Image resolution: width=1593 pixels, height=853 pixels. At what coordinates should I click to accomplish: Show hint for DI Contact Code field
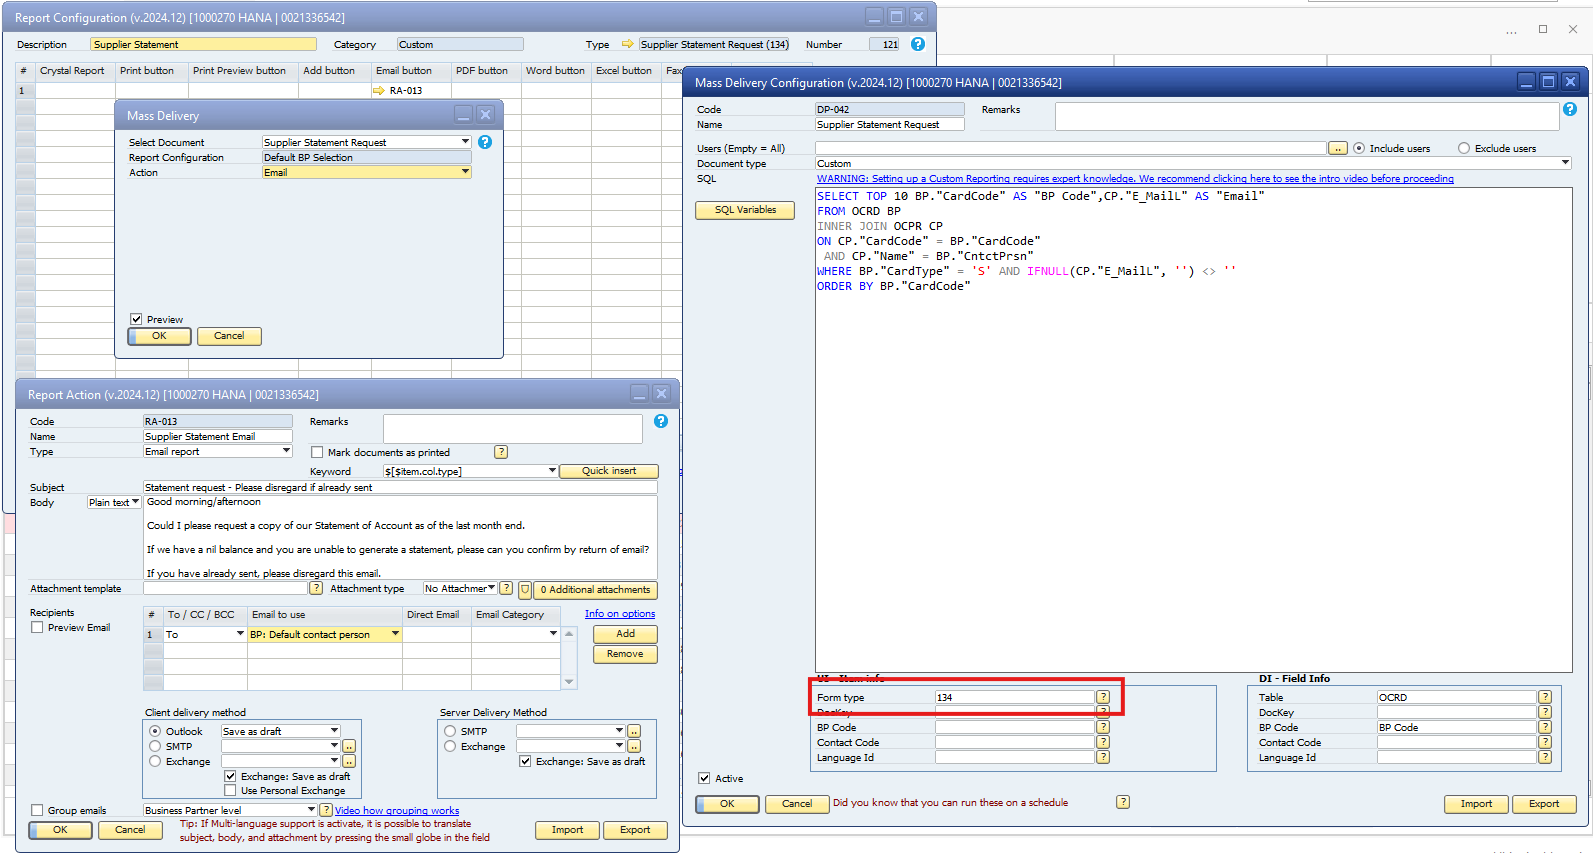(x=1545, y=742)
